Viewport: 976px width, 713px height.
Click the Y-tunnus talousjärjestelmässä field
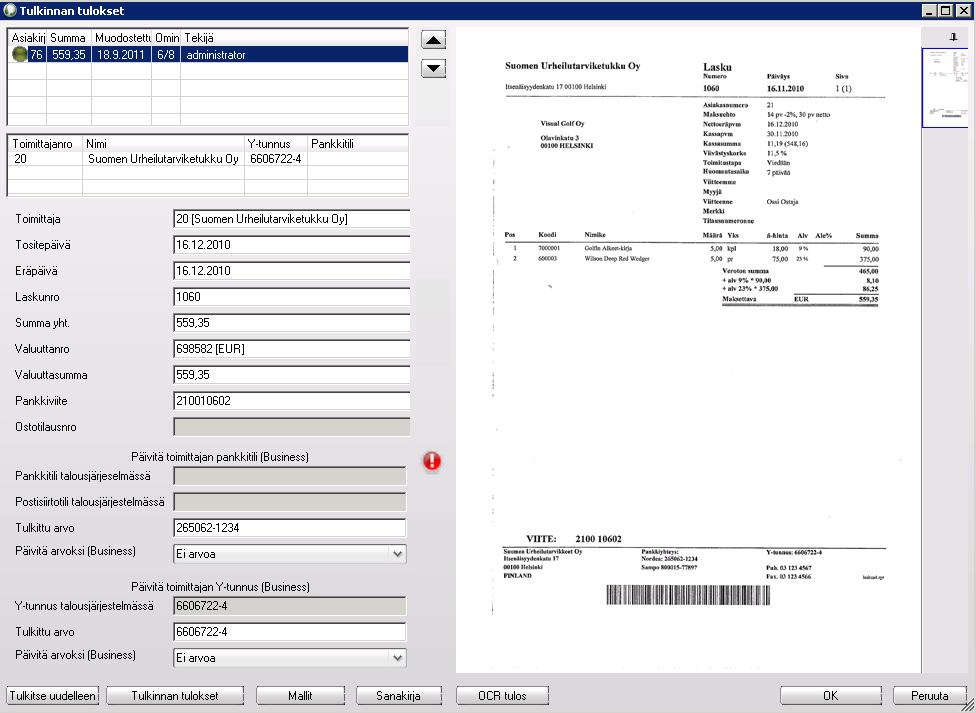coord(289,606)
